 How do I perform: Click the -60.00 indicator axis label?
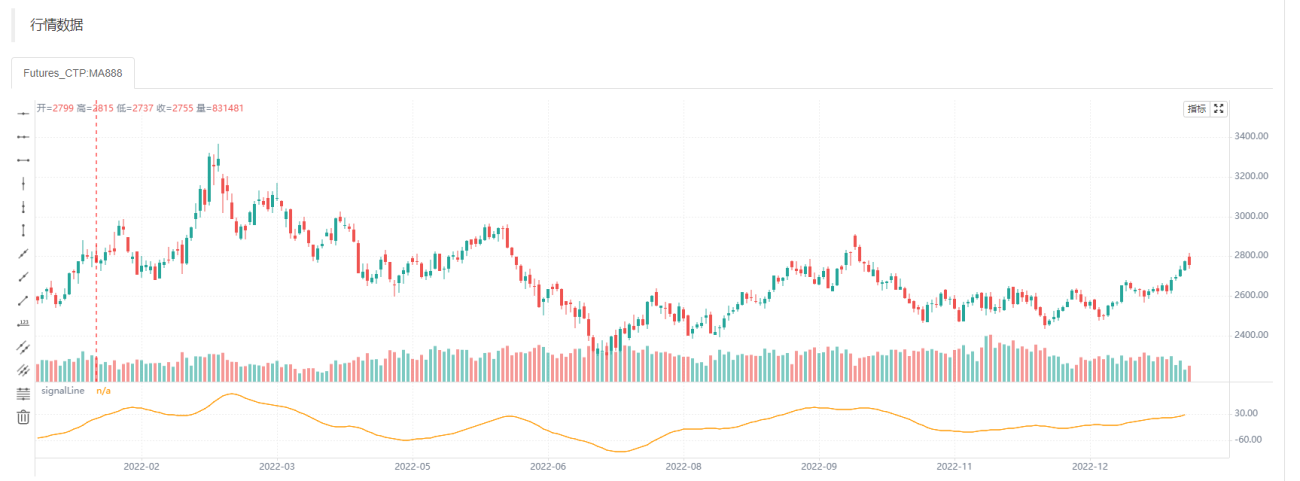coord(1248,440)
